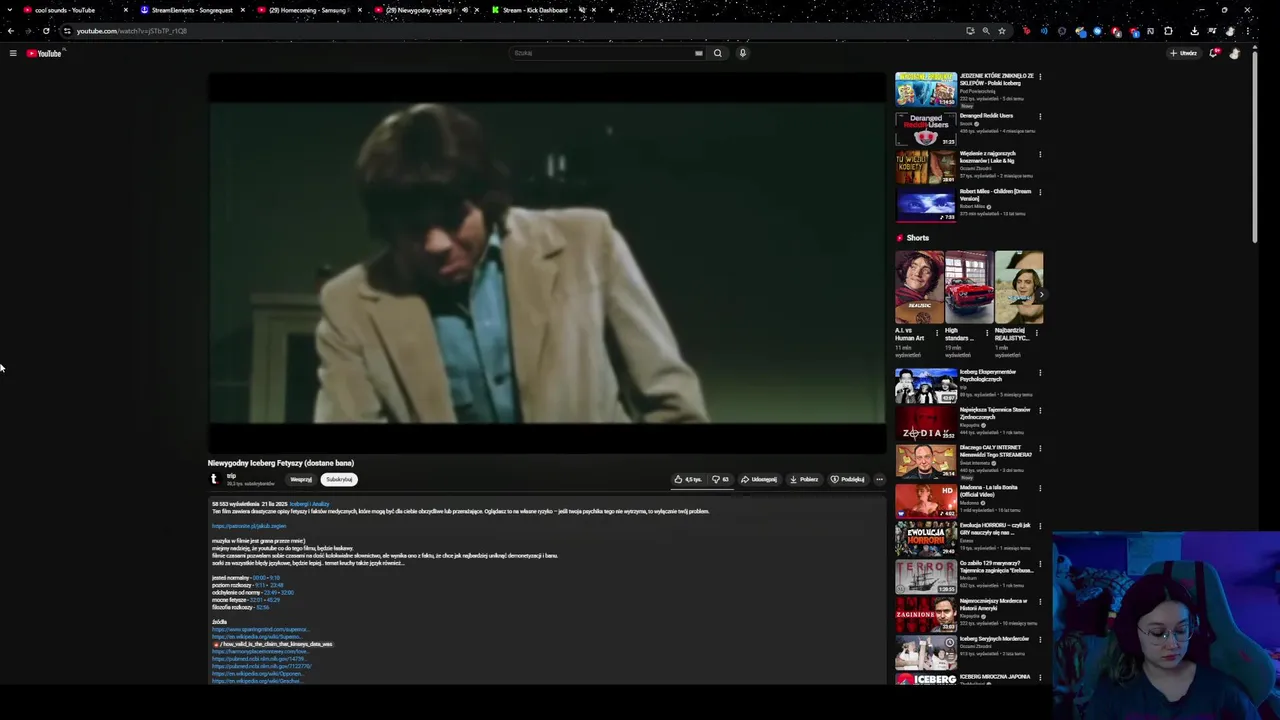Go to YouTube home via the logo
The image size is (1280, 720).
pos(44,53)
